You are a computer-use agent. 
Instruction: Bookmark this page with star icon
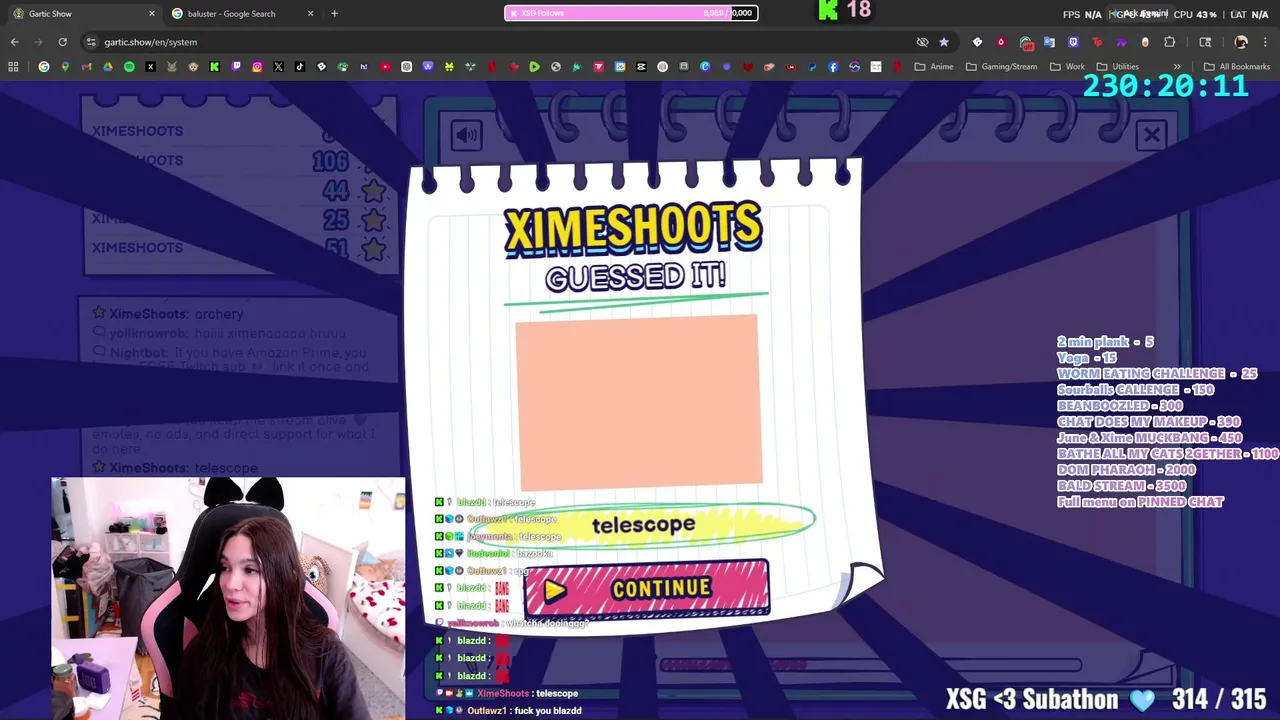(x=943, y=42)
